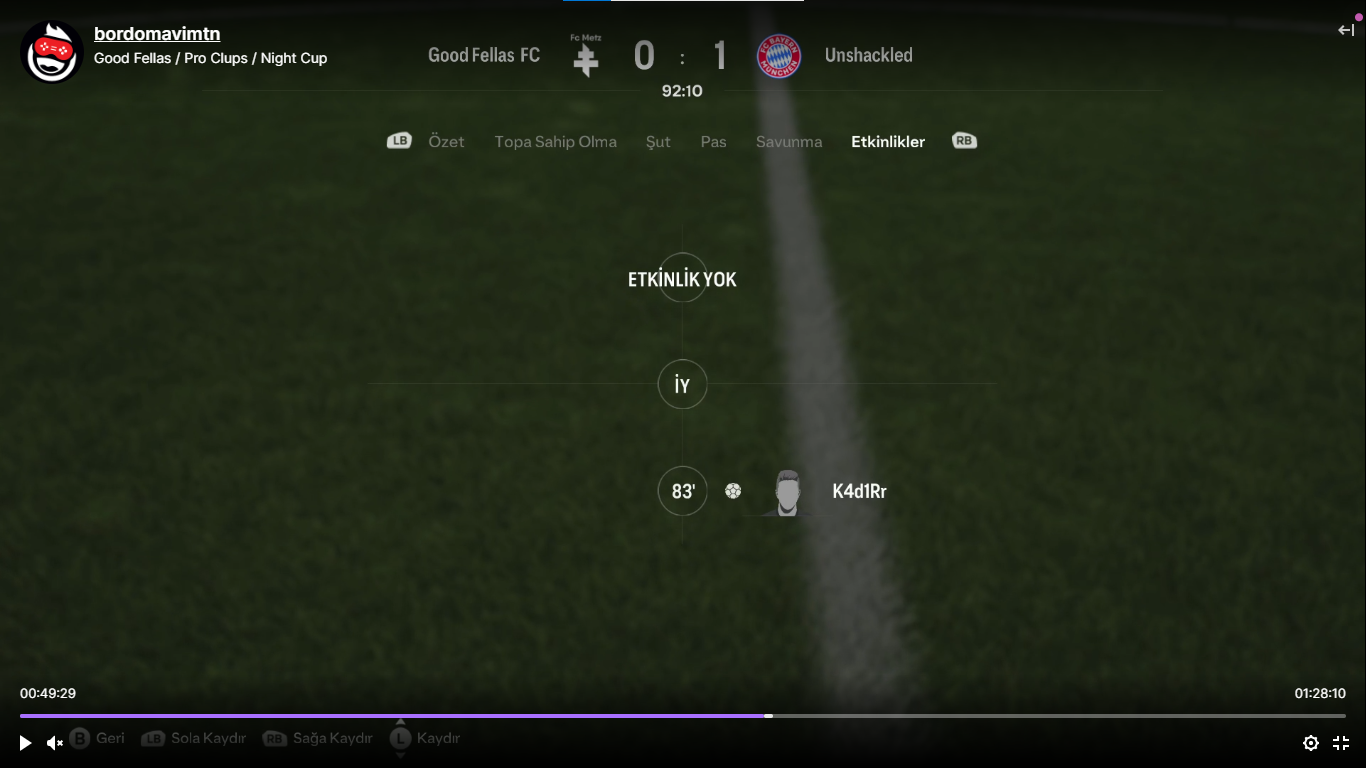Play the video

tap(25, 743)
